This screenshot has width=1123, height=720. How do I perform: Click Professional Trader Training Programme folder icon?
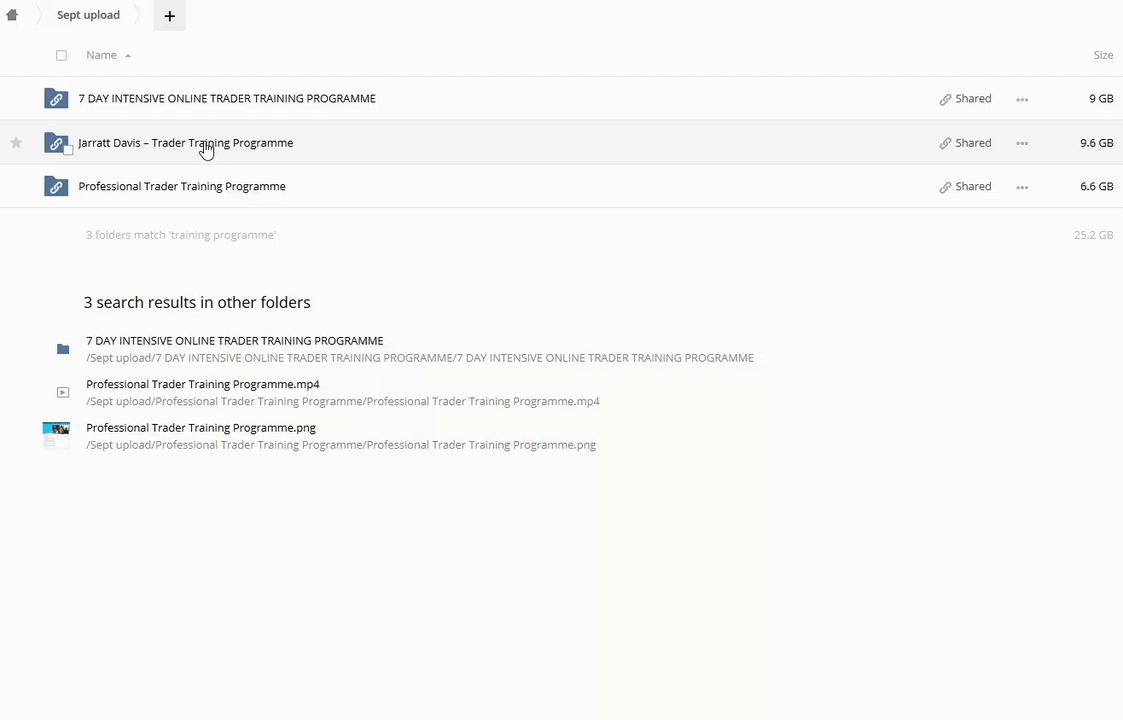pos(56,187)
